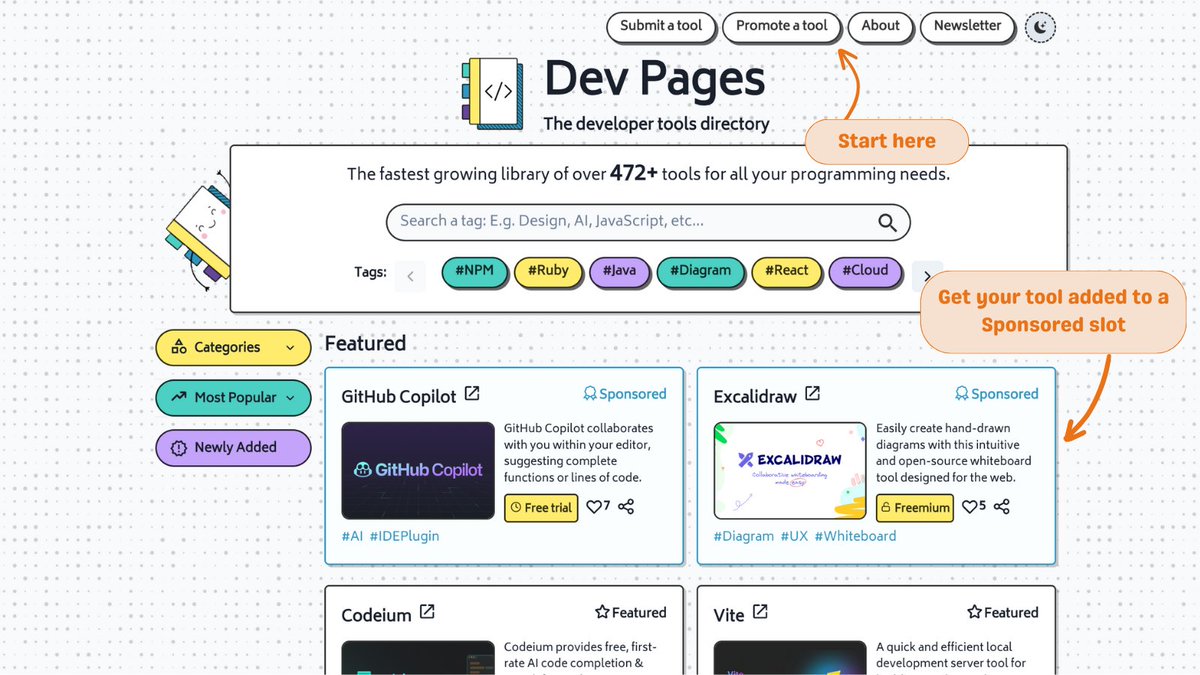
Task: Click Featured star label on Codeium card
Action: click(x=630, y=612)
